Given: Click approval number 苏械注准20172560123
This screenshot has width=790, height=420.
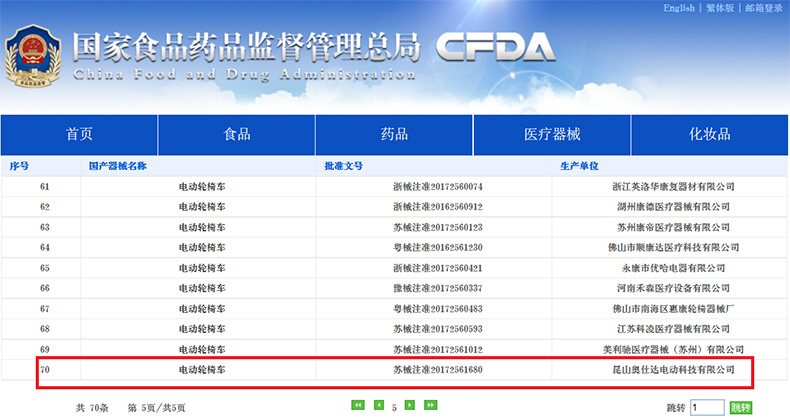Looking at the screenshot, I should pos(438,228).
